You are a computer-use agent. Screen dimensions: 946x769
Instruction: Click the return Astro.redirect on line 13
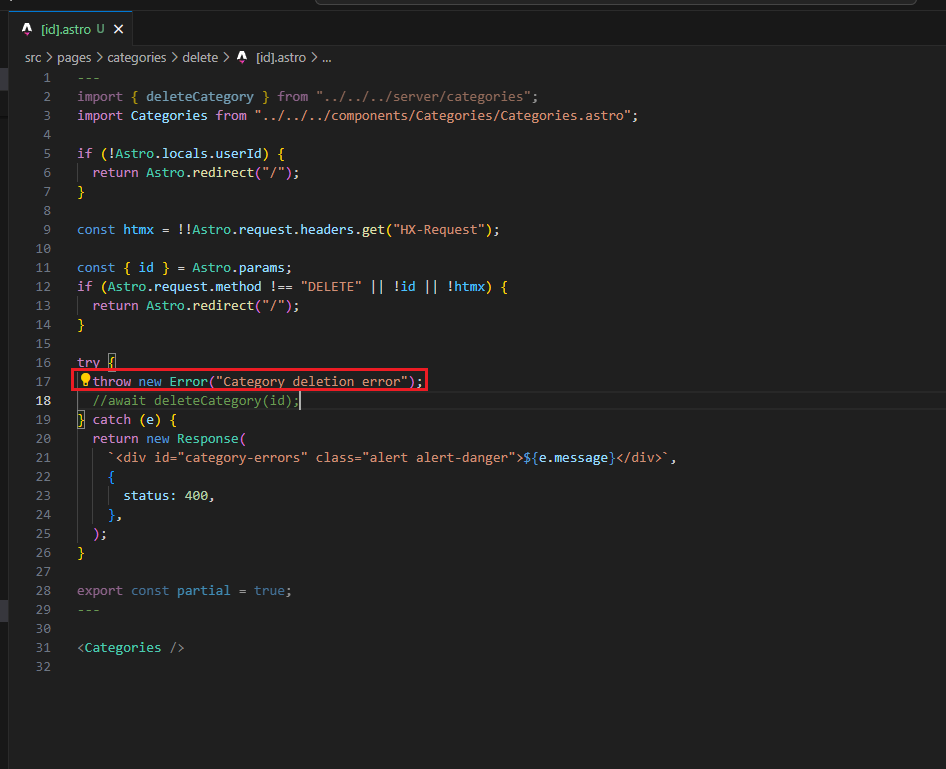pos(195,306)
